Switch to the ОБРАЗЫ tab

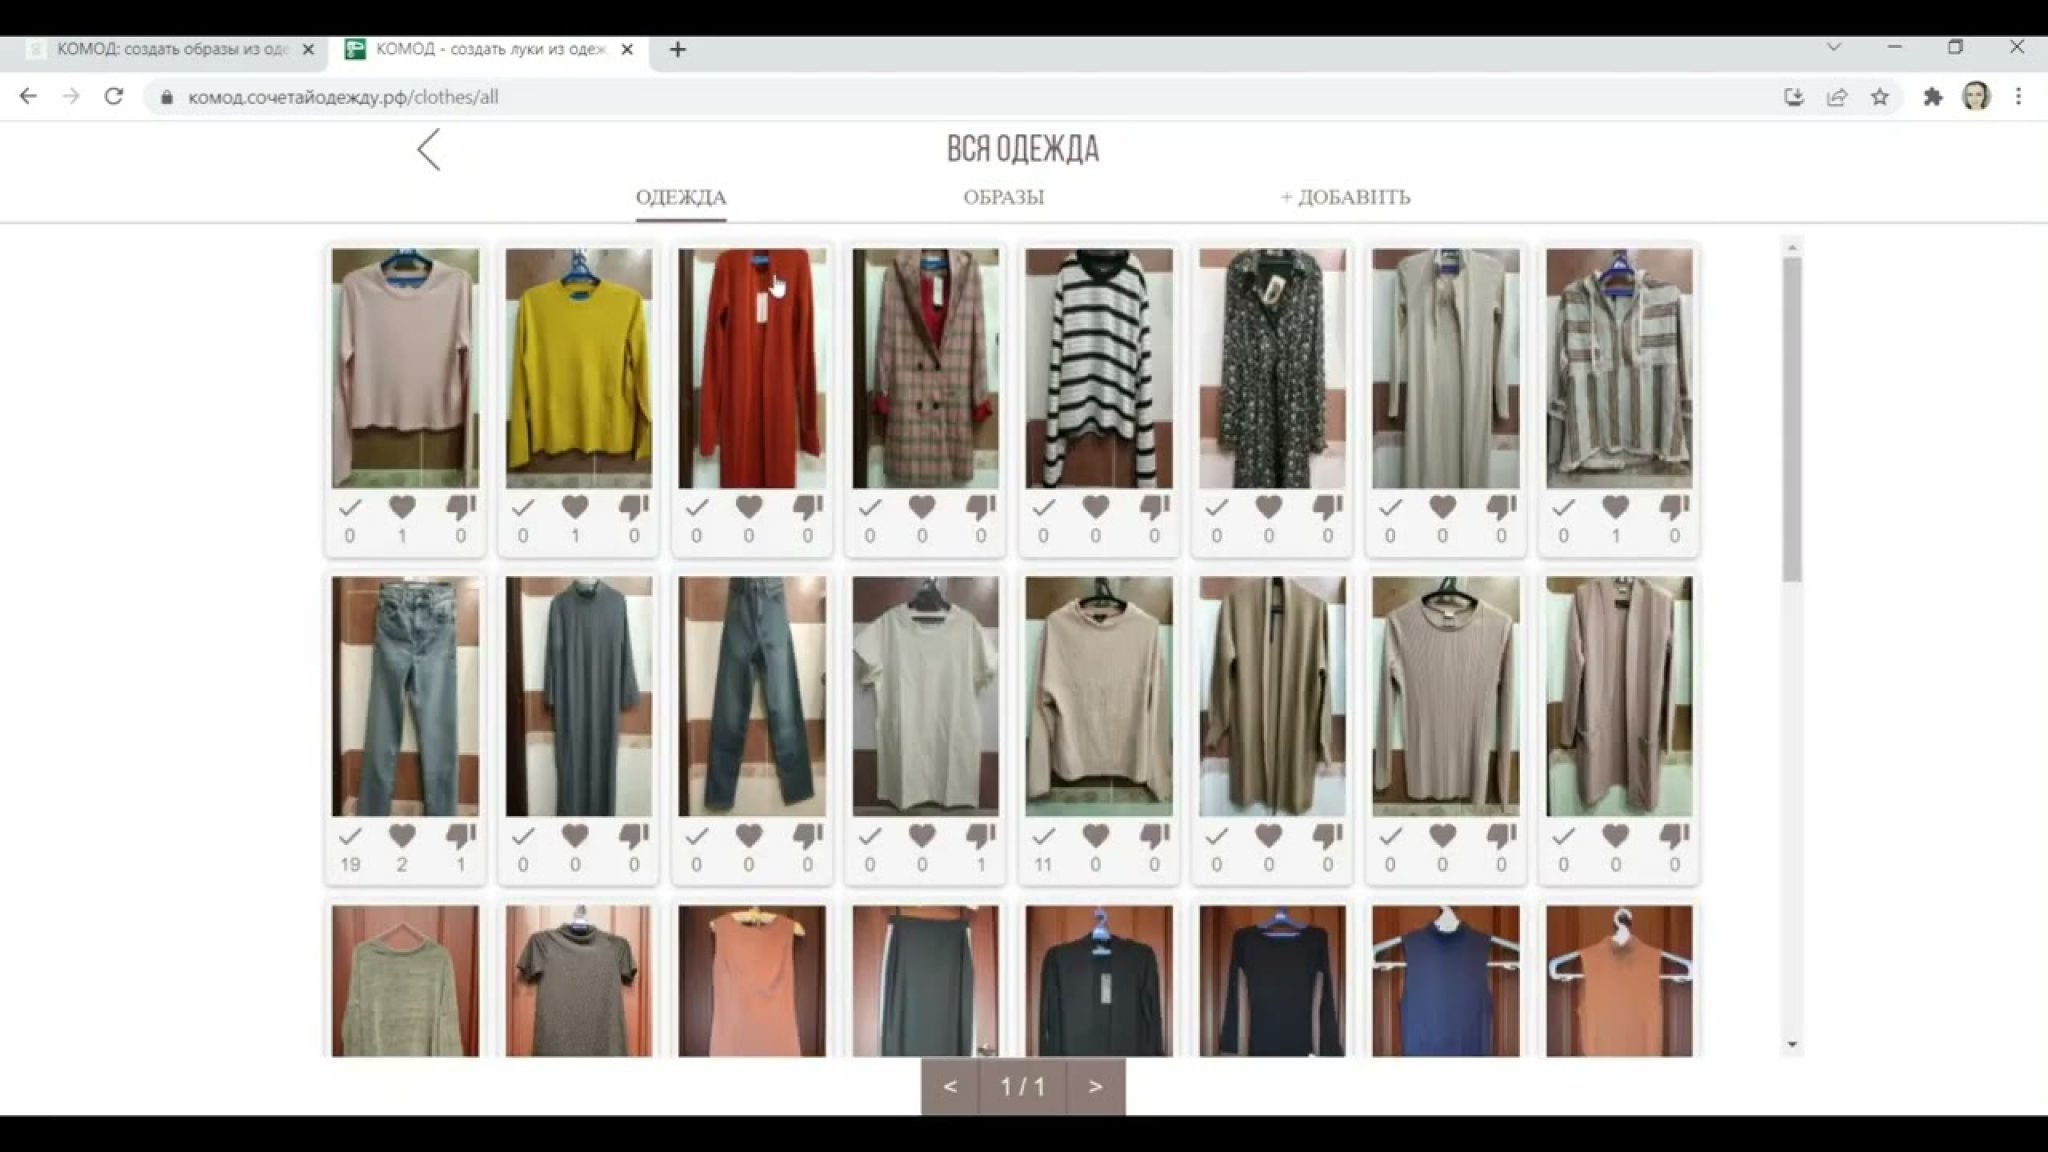pos(1004,197)
